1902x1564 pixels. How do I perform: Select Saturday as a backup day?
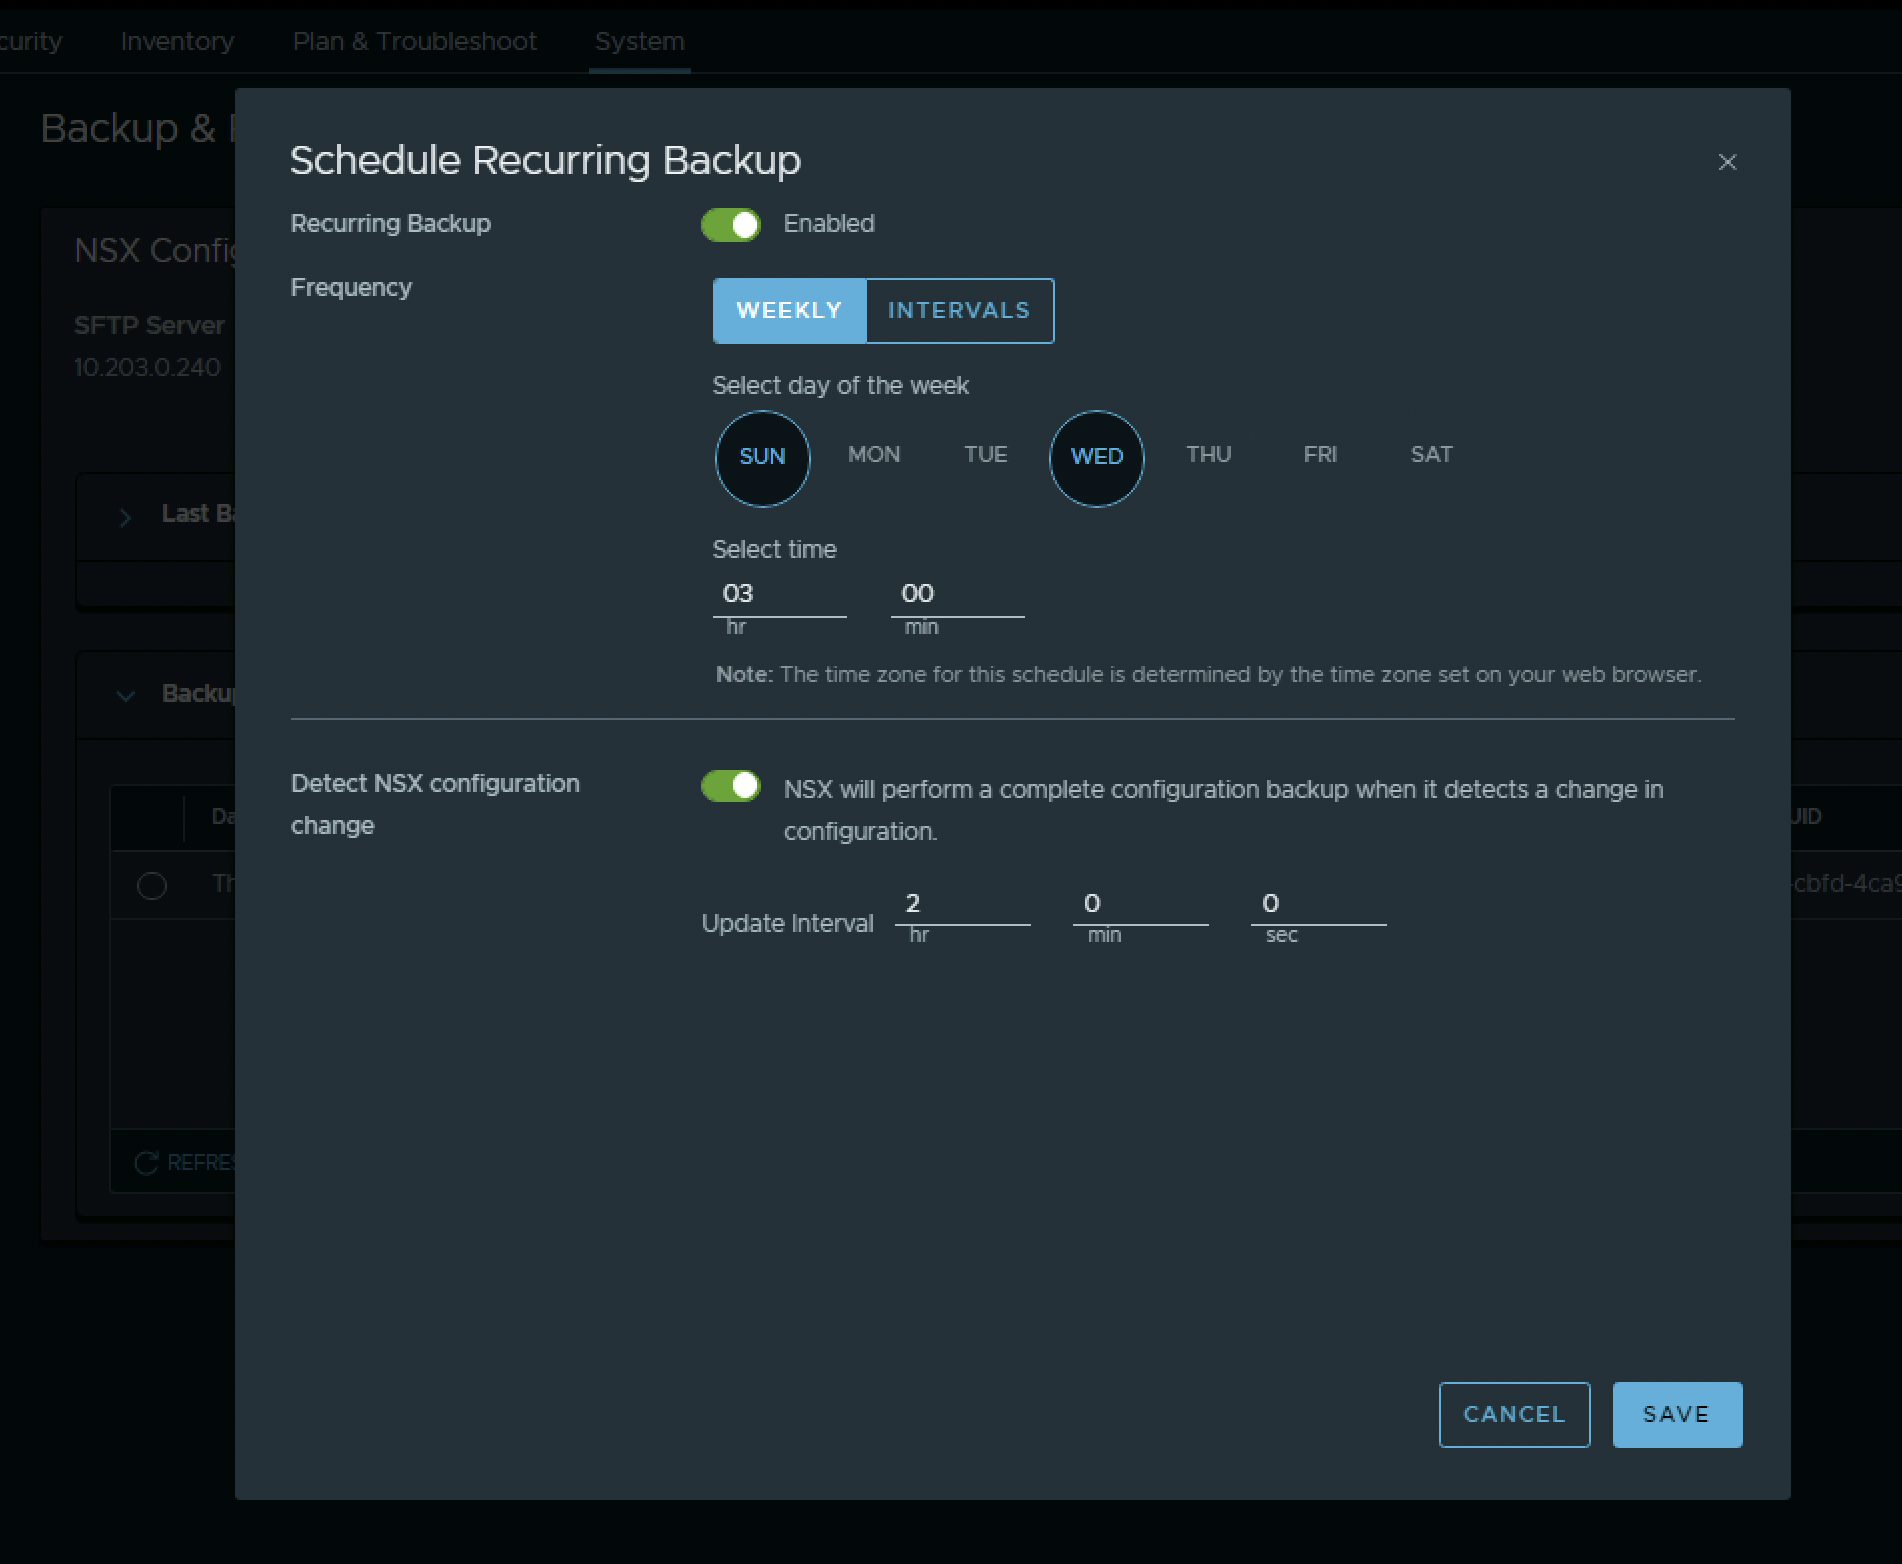pyautogui.click(x=1430, y=456)
